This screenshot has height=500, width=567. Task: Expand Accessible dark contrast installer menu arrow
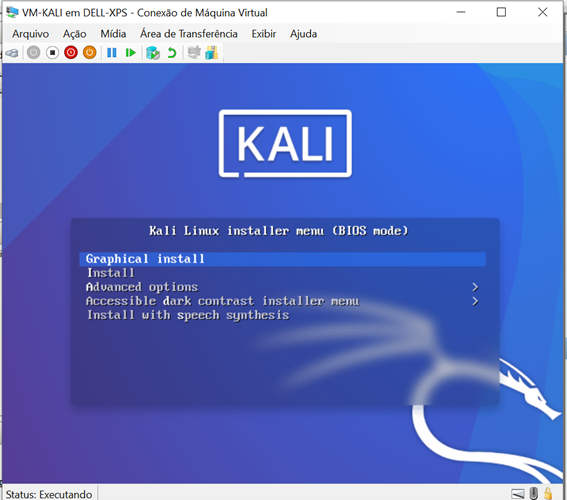475,301
